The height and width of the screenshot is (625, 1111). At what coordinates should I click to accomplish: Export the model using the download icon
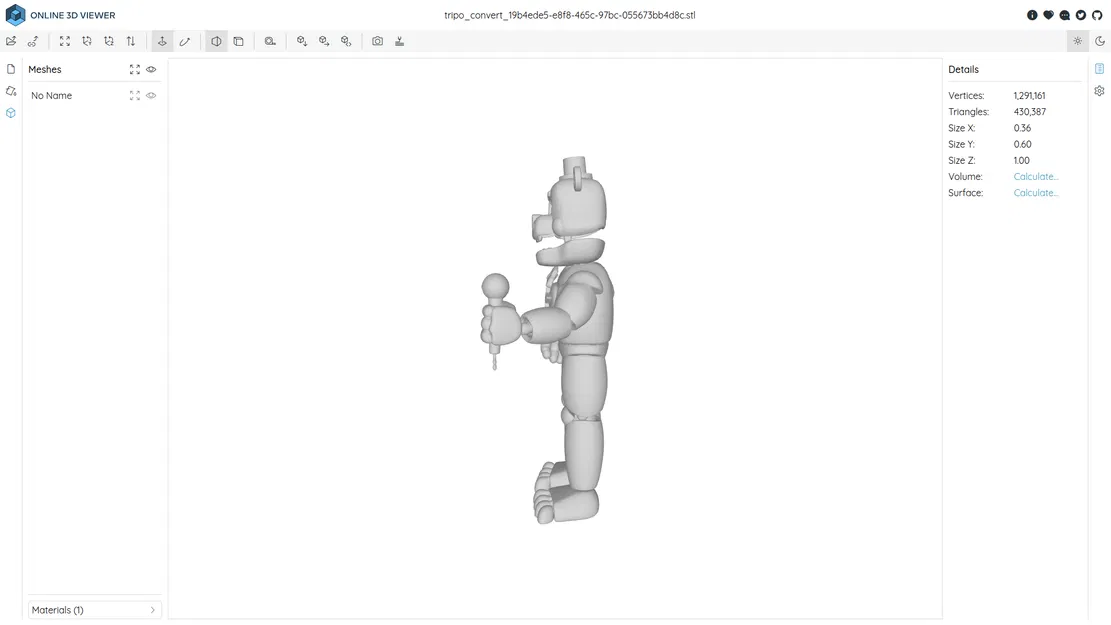[x=399, y=41]
